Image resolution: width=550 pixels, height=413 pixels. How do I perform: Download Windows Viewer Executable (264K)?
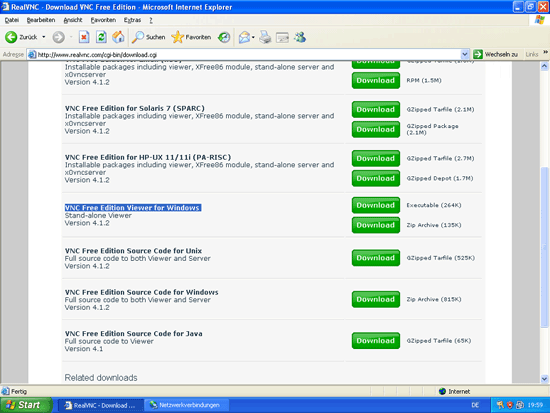click(x=376, y=205)
